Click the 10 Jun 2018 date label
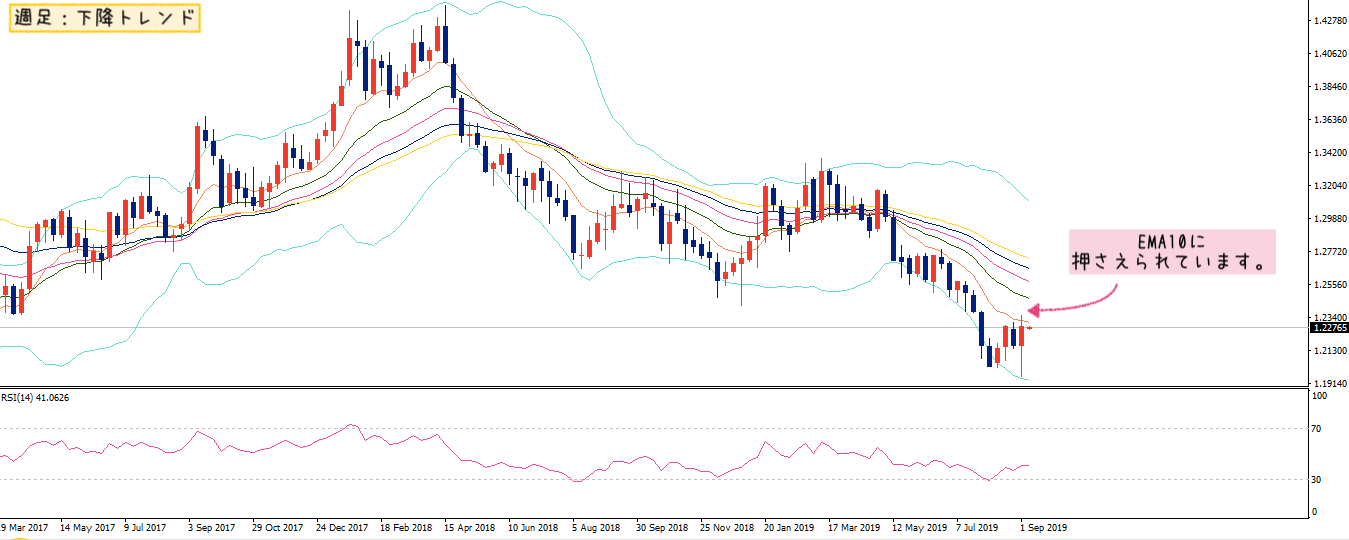The height and width of the screenshot is (540, 1349). pos(534,526)
